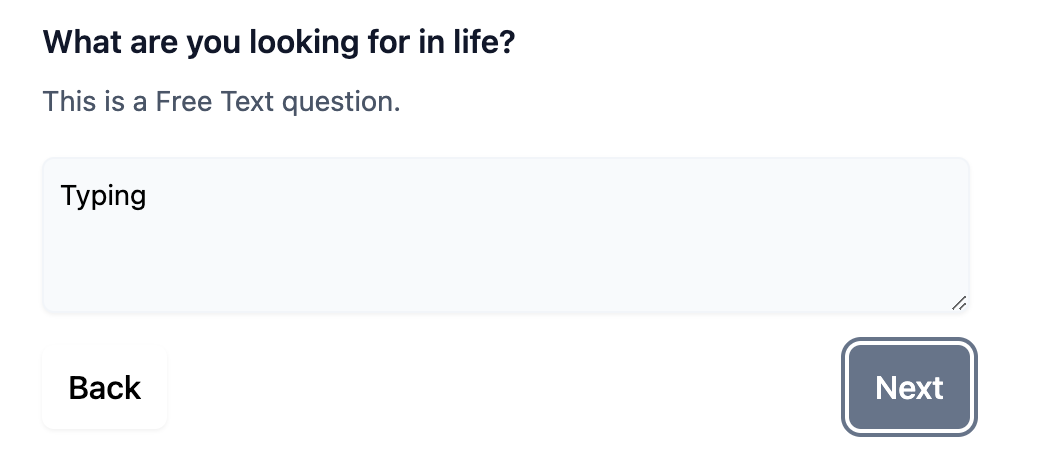Click the text 'This is a Free Text'
Screen dimensions: 1046x474
159,102
